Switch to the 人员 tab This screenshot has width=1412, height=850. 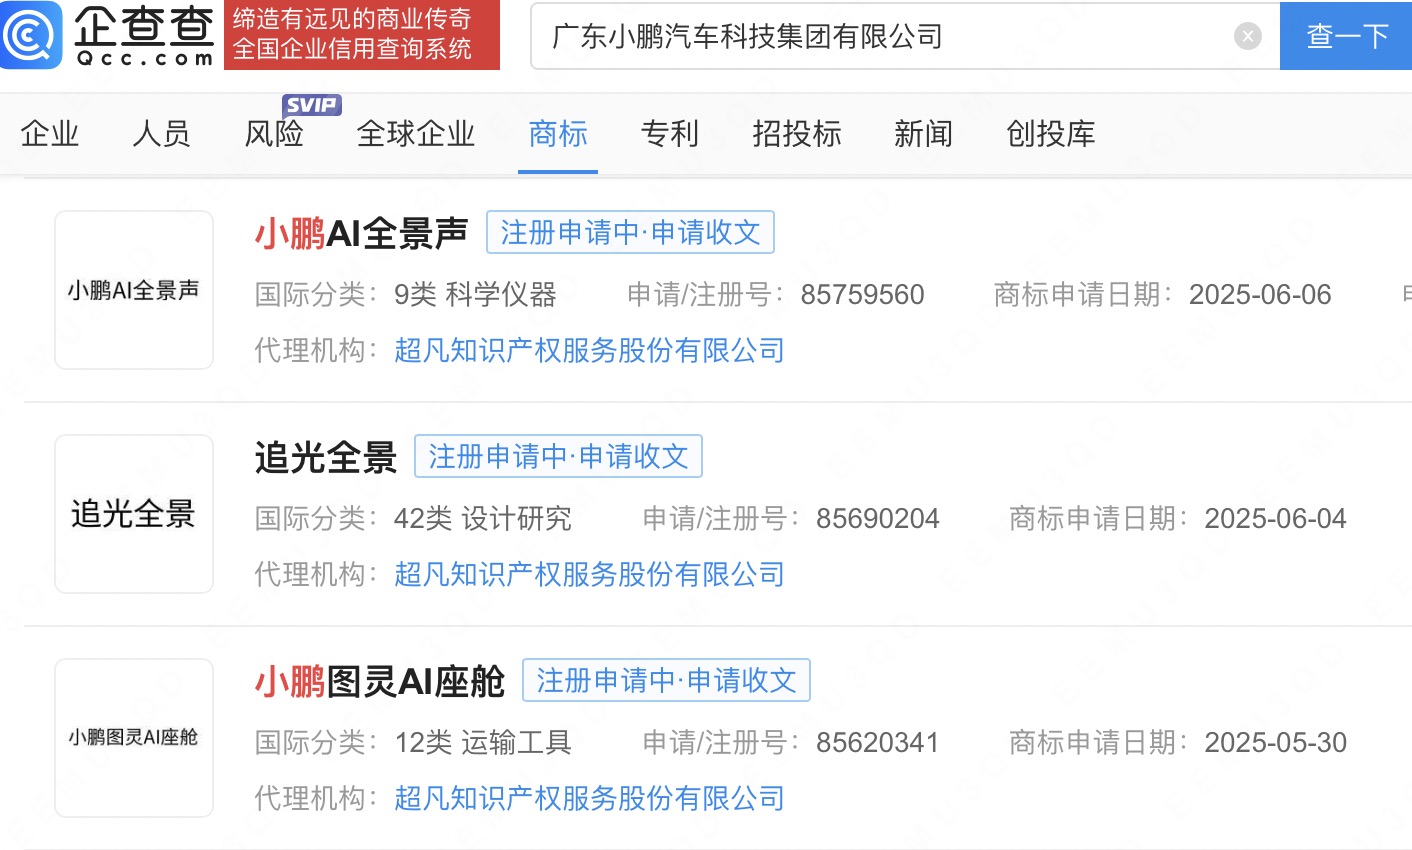pyautogui.click(x=161, y=133)
